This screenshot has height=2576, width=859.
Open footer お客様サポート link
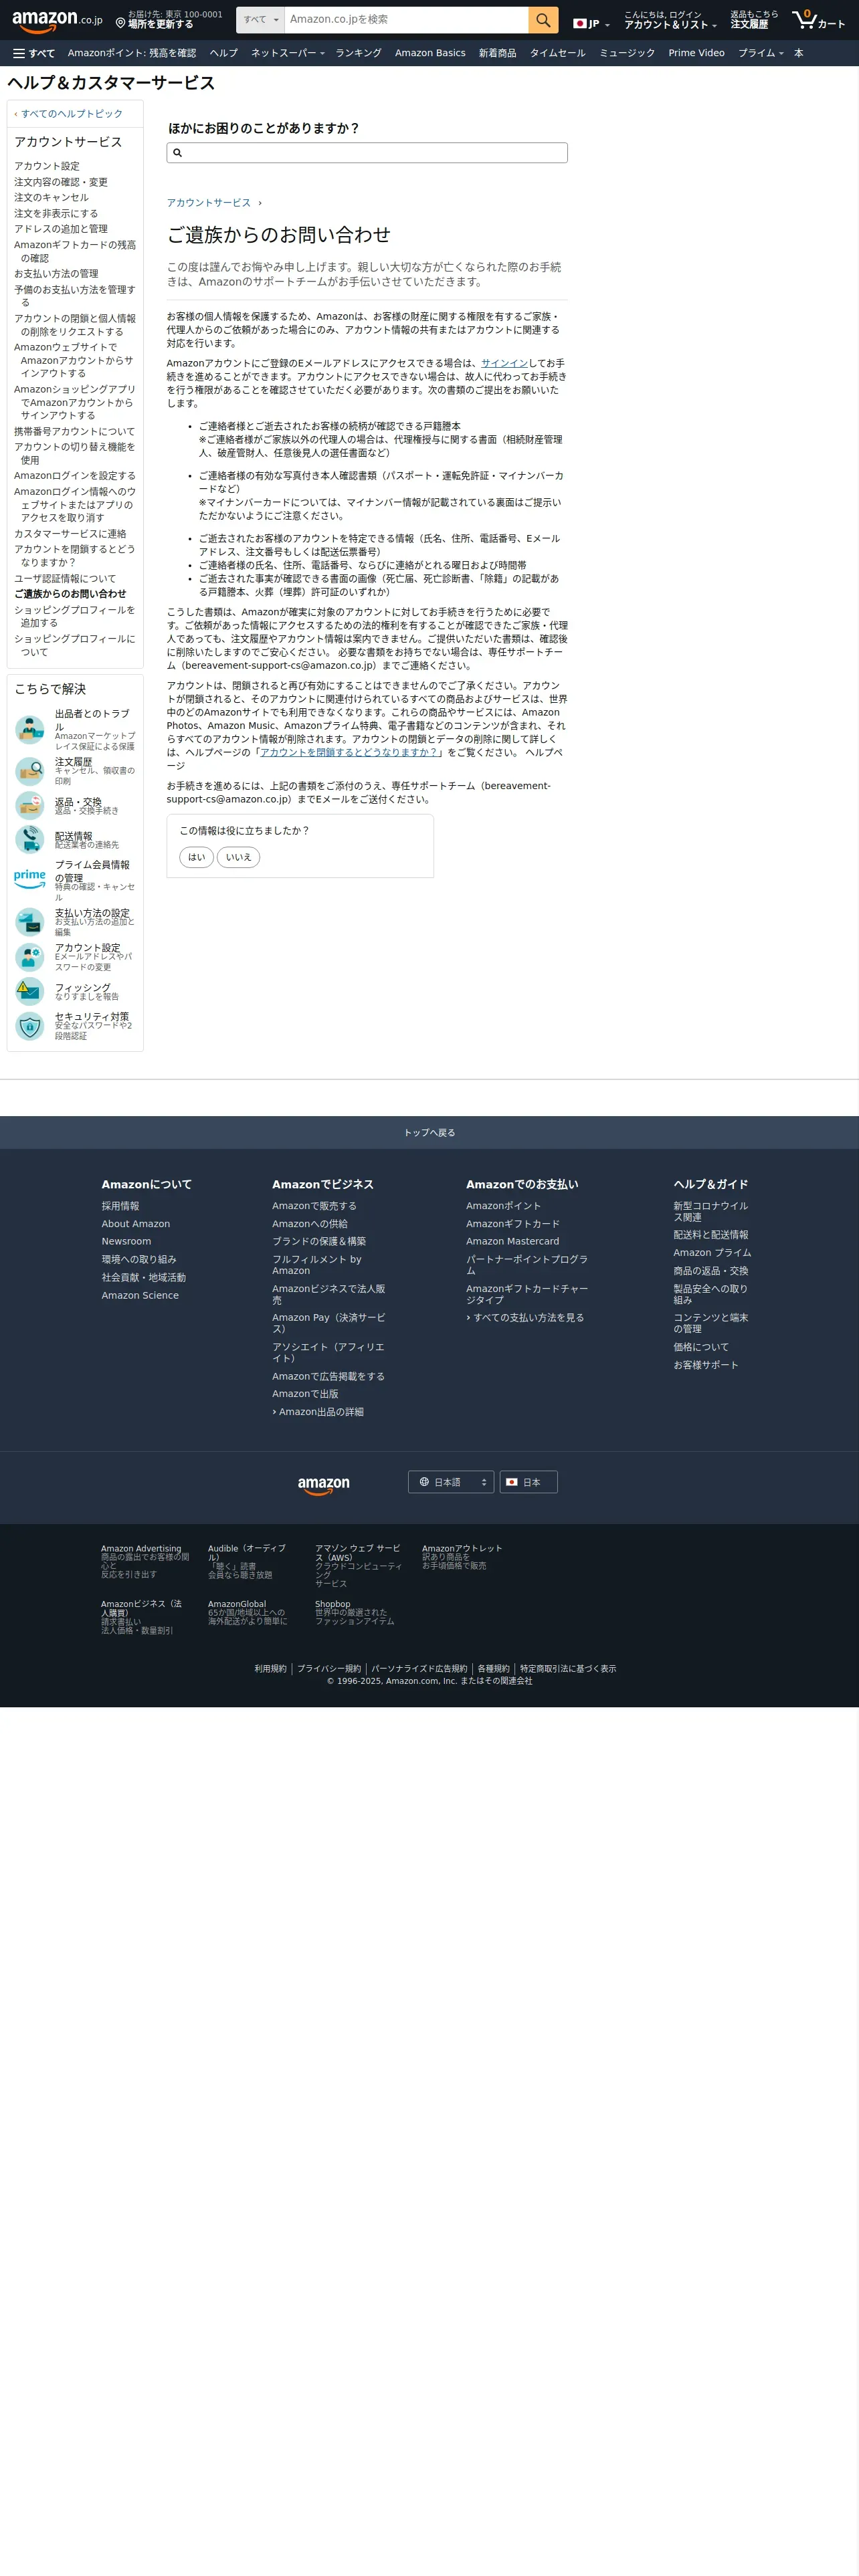(706, 1365)
